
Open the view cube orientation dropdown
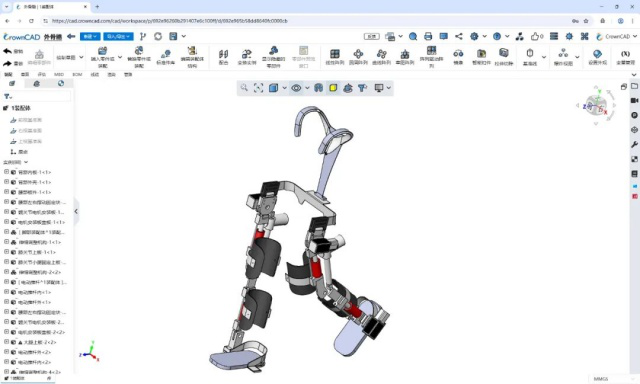tap(284, 88)
